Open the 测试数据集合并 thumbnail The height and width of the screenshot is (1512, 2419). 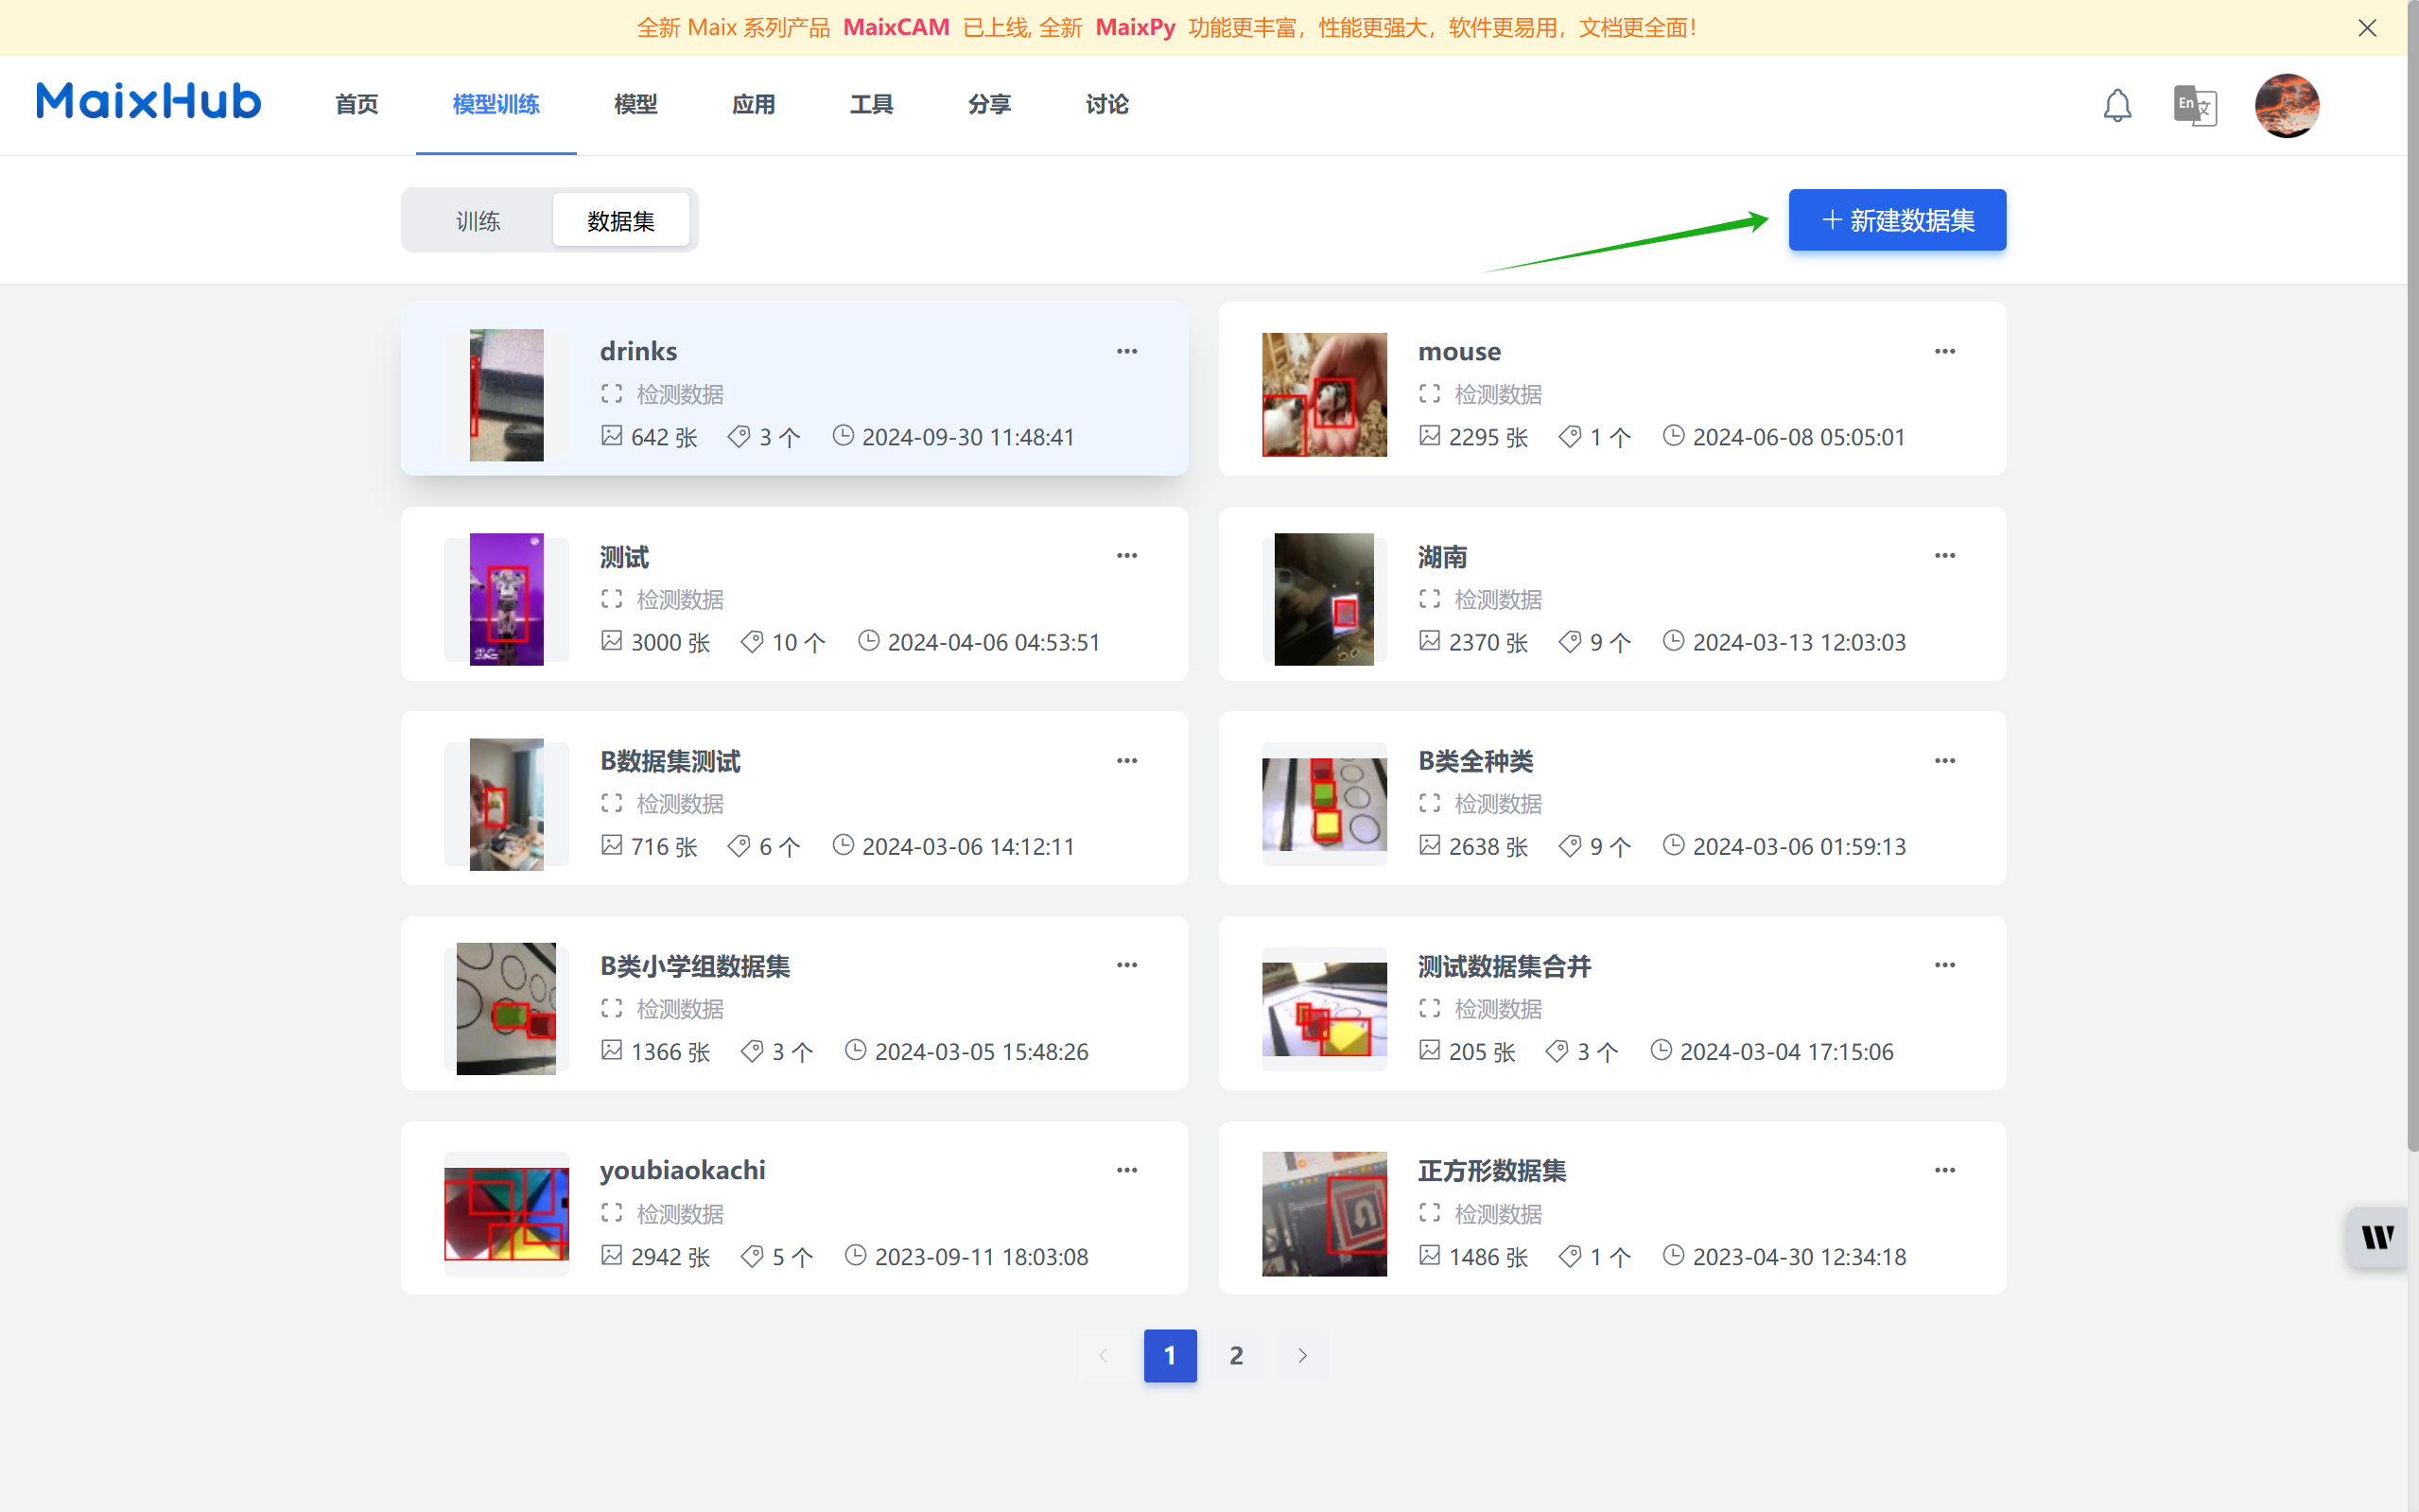[x=1324, y=1009]
